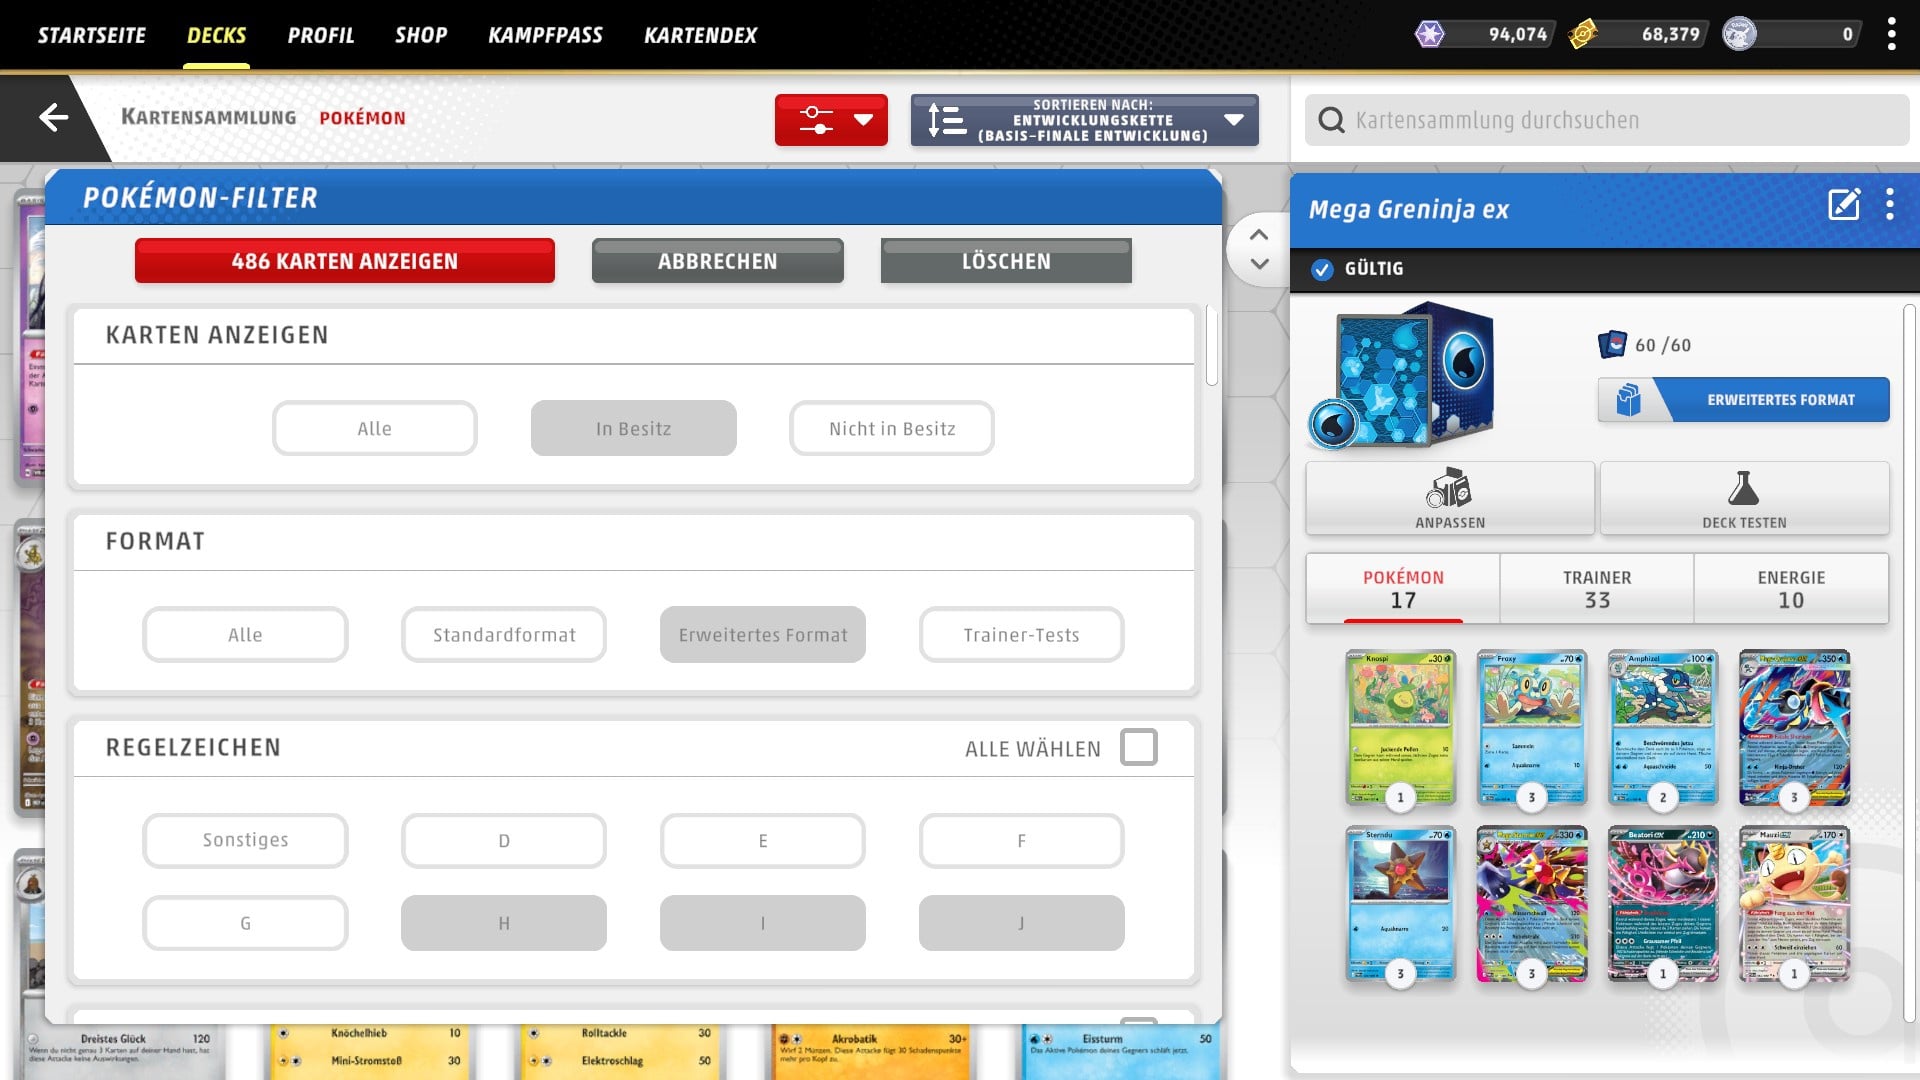Select the Mauzi ex card

point(1794,903)
